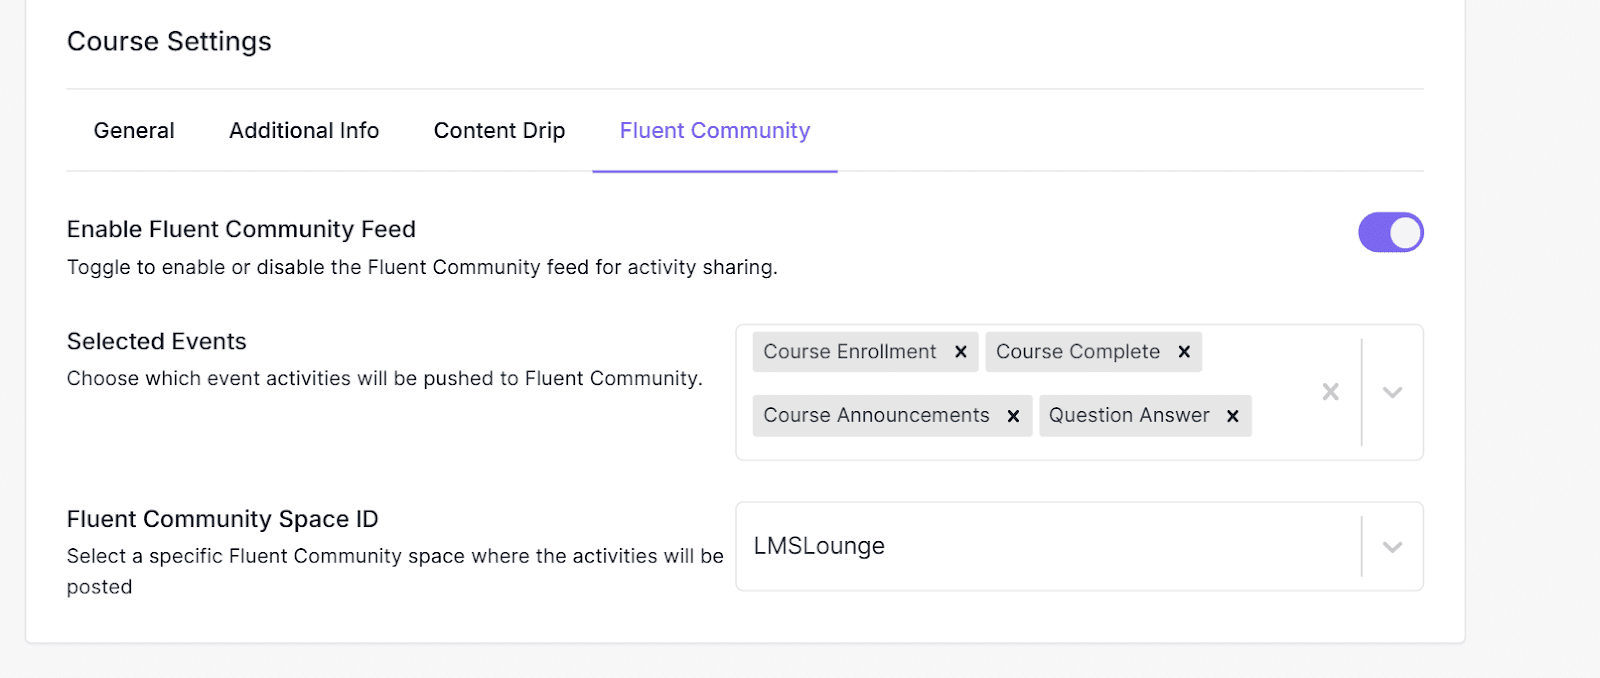Image resolution: width=1600 pixels, height=678 pixels.
Task: Remove the Course Complete event tag
Action: click(x=1183, y=352)
